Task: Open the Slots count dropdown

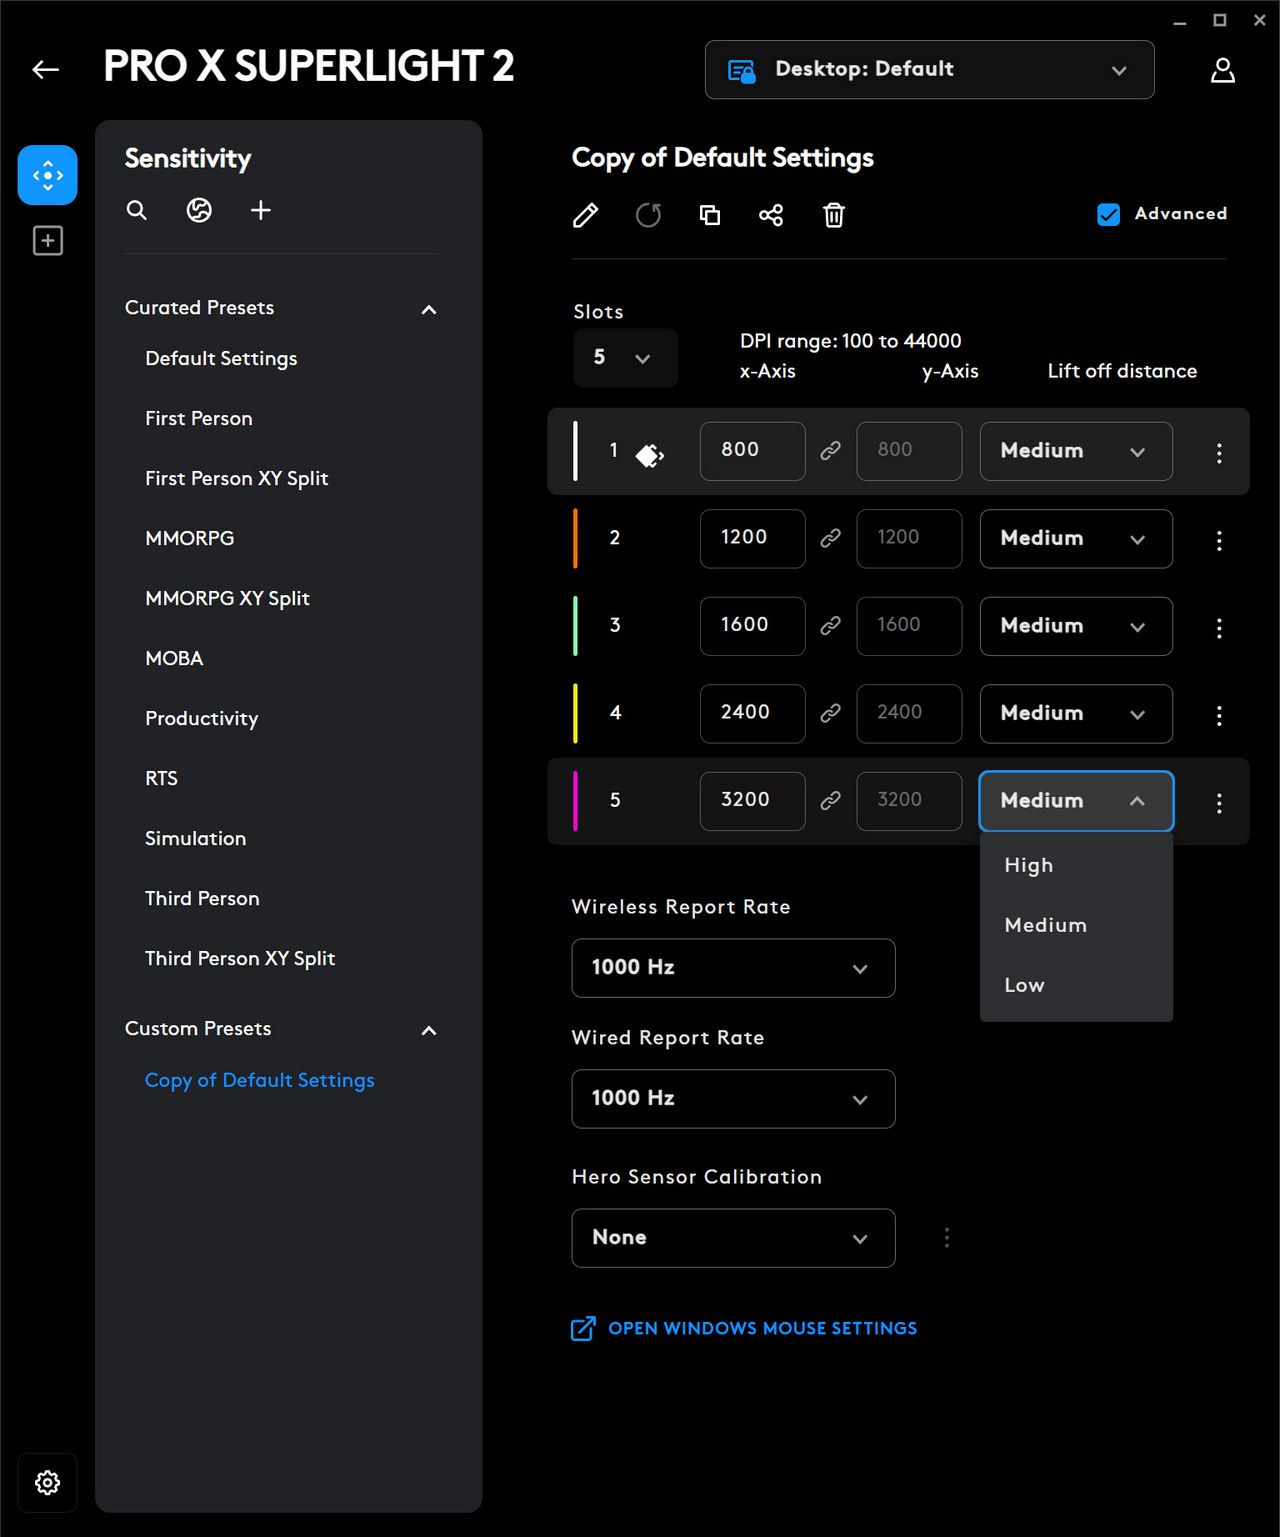Action: click(x=625, y=358)
